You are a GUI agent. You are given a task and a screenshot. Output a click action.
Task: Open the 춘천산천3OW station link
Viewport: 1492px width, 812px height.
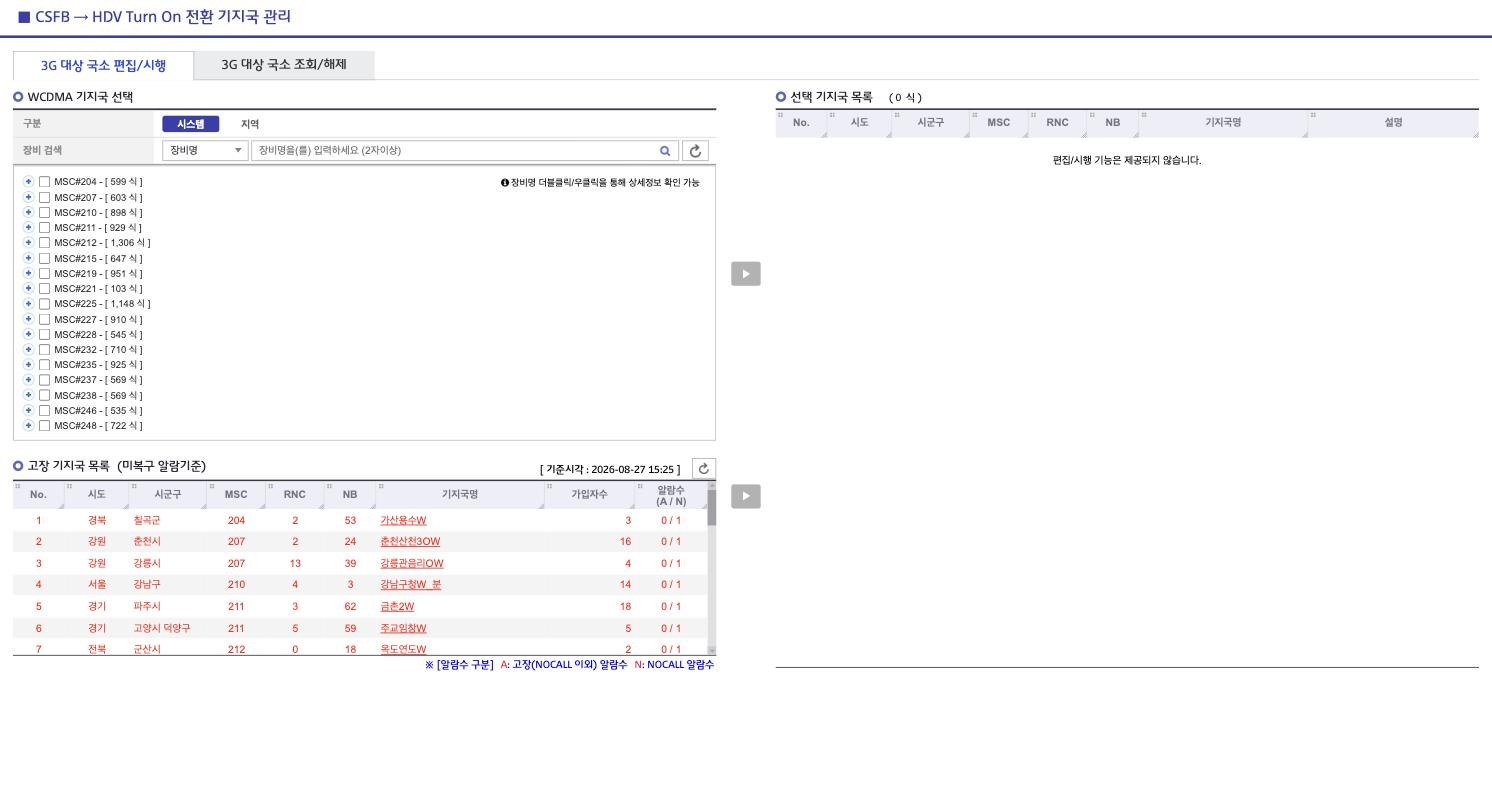pos(410,542)
